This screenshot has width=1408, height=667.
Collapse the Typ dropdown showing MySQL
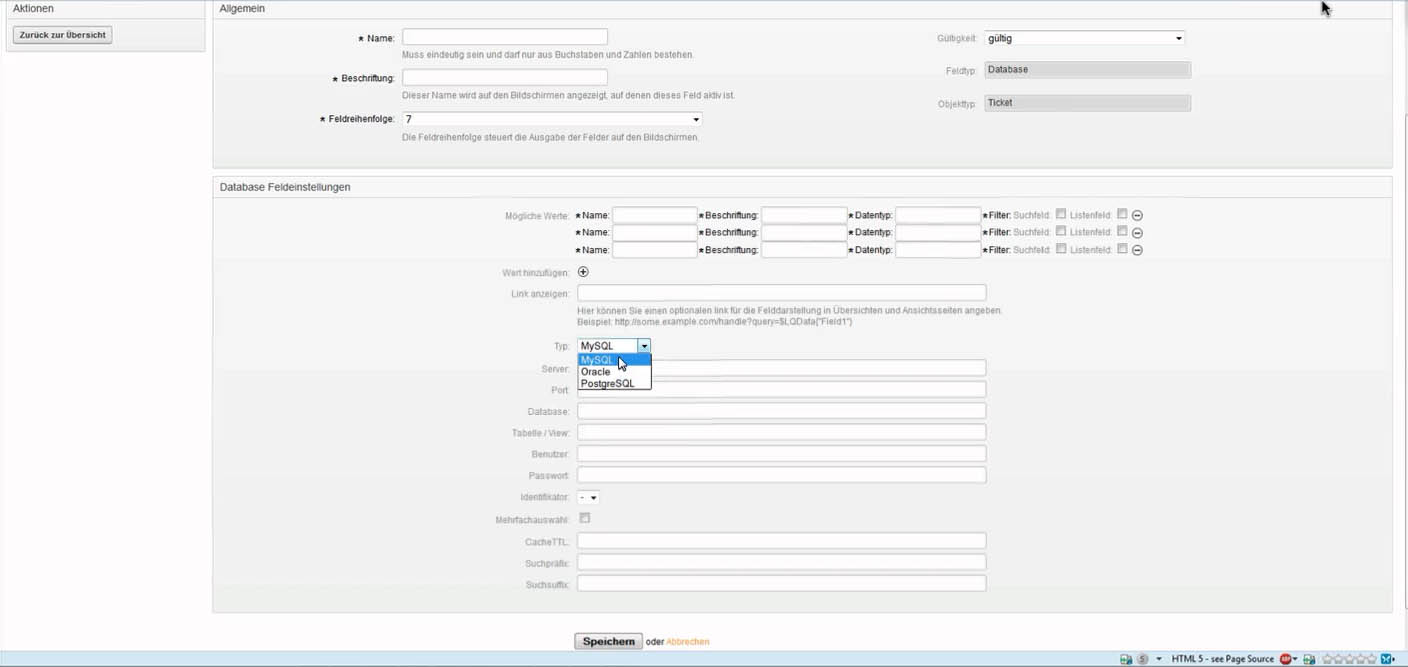(614, 346)
